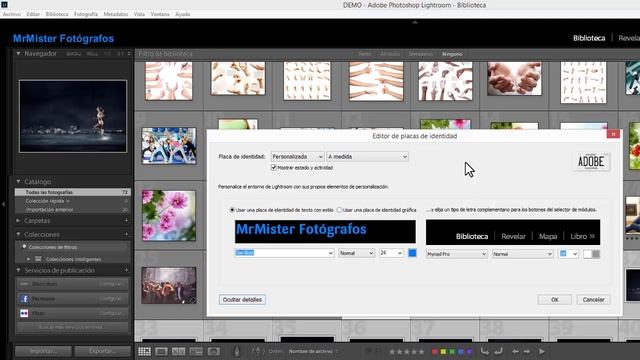Select previous photo arrow in toolbar
This screenshot has height=360, width=640.
[x=516, y=351]
